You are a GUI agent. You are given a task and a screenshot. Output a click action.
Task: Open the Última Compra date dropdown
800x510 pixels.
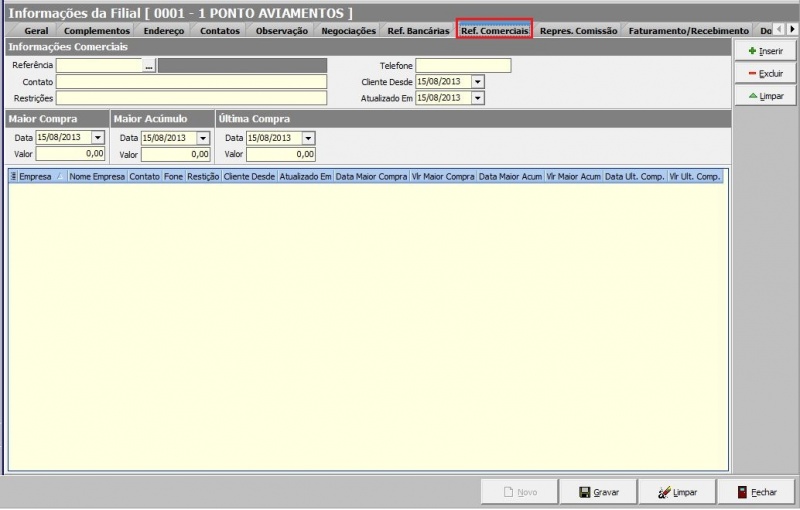pos(308,138)
